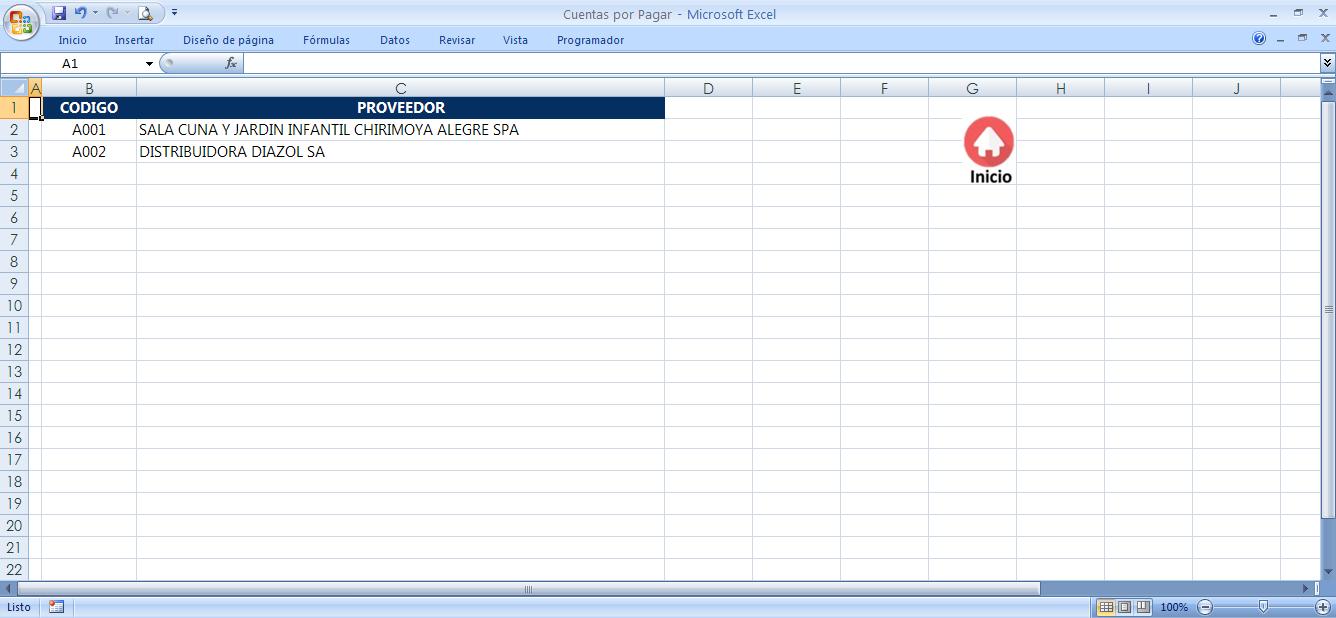1336x618 pixels.
Task: Select DISTRIBUIDORA DIAZOL SA cell
Action: click(400, 152)
